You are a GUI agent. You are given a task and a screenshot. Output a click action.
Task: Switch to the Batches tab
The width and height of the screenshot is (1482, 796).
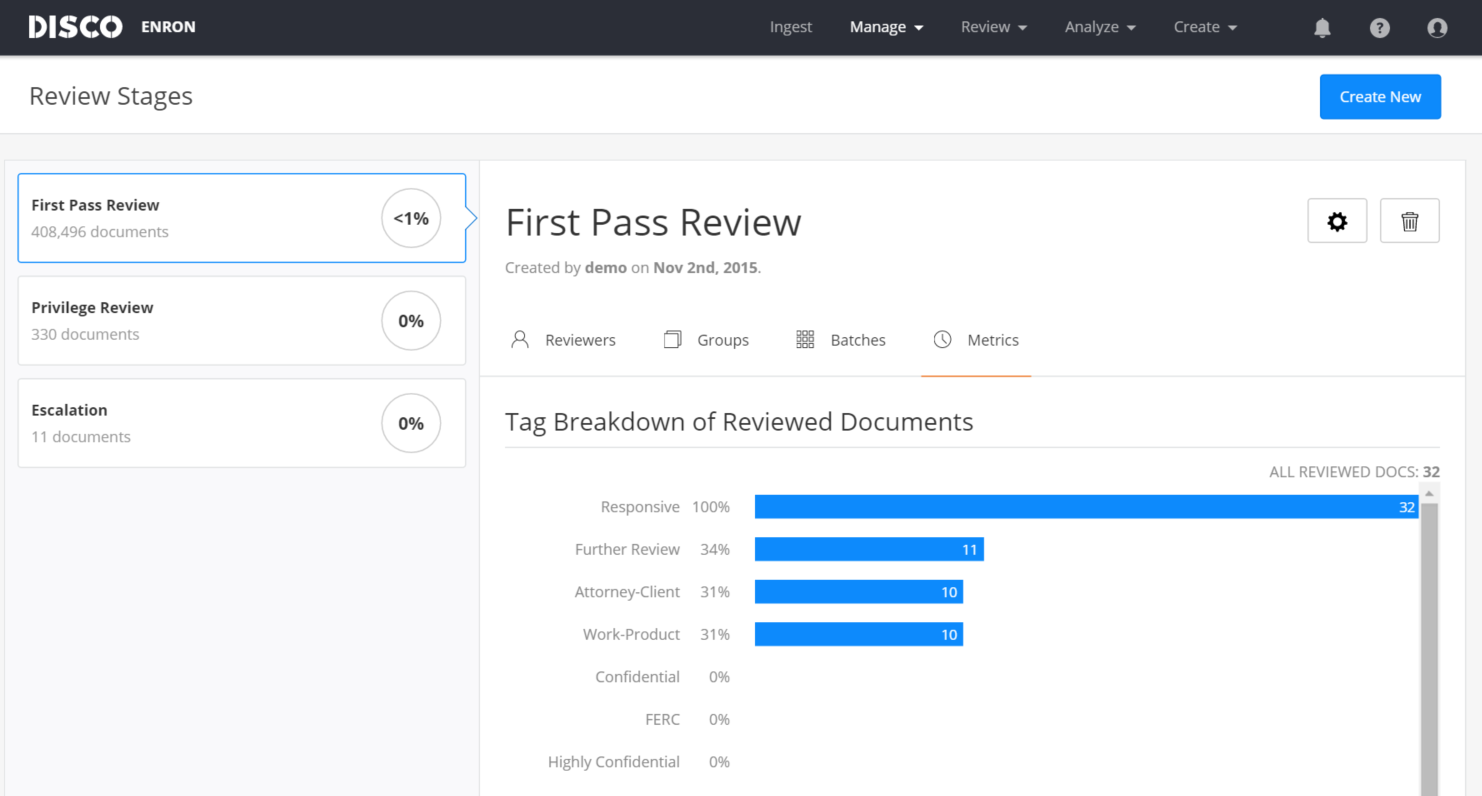[x=841, y=340]
